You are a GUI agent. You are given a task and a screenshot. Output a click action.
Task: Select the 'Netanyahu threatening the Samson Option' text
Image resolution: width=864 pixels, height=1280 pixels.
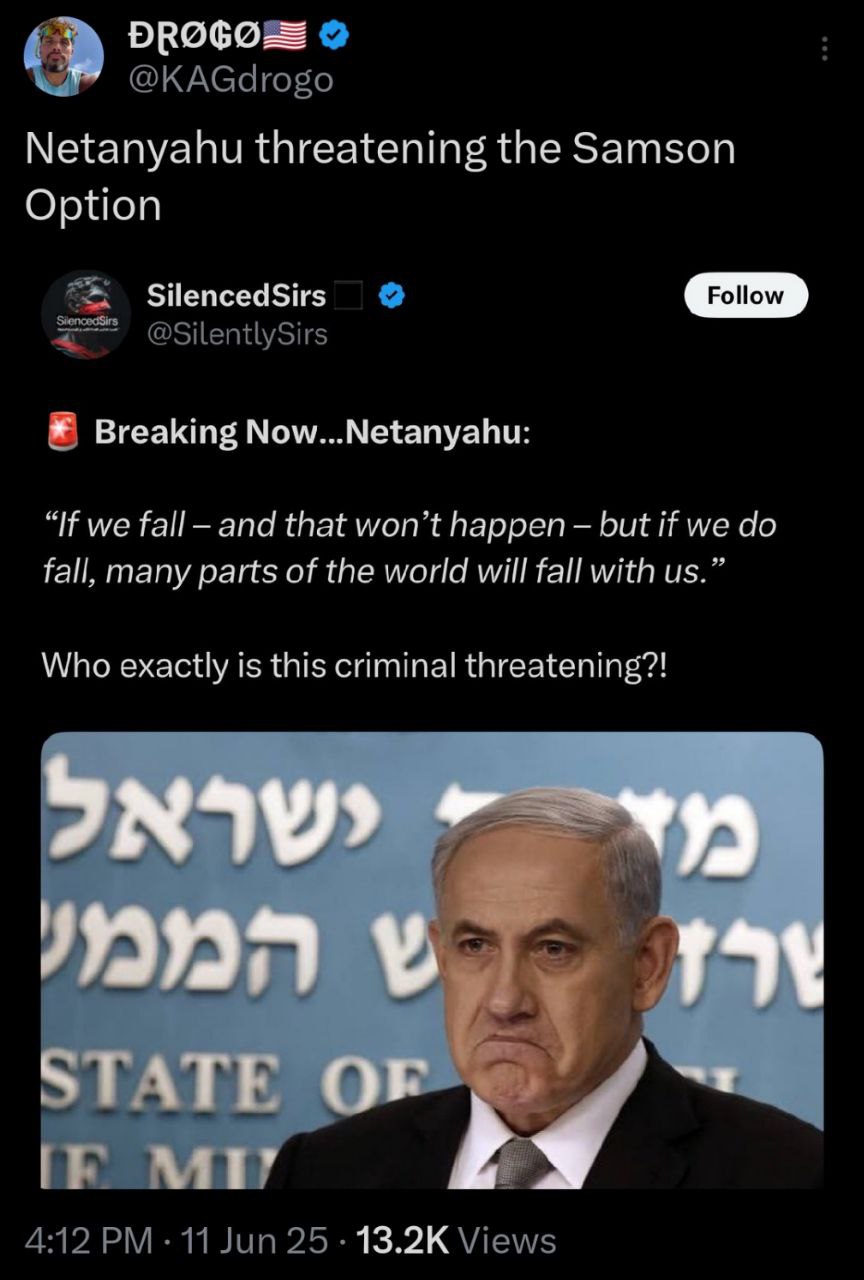click(x=380, y=176)
